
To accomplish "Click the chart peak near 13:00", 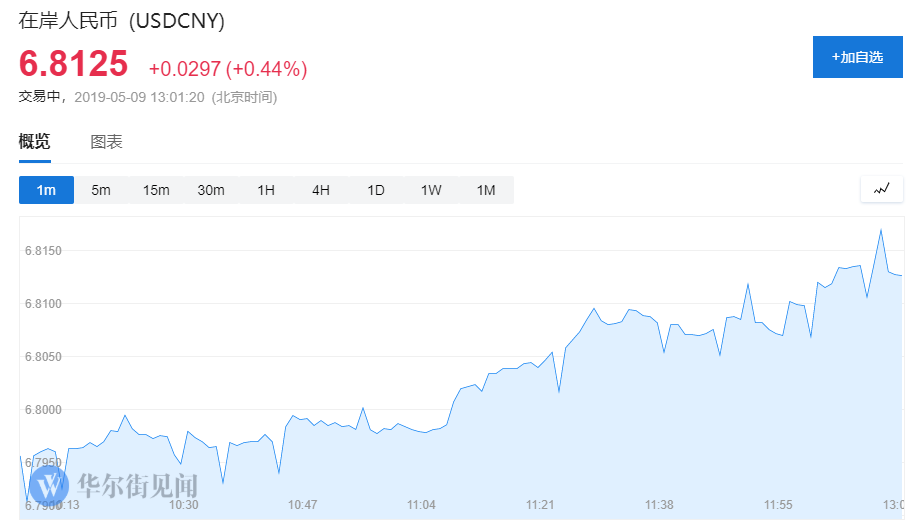I will (x=881, y=230).
